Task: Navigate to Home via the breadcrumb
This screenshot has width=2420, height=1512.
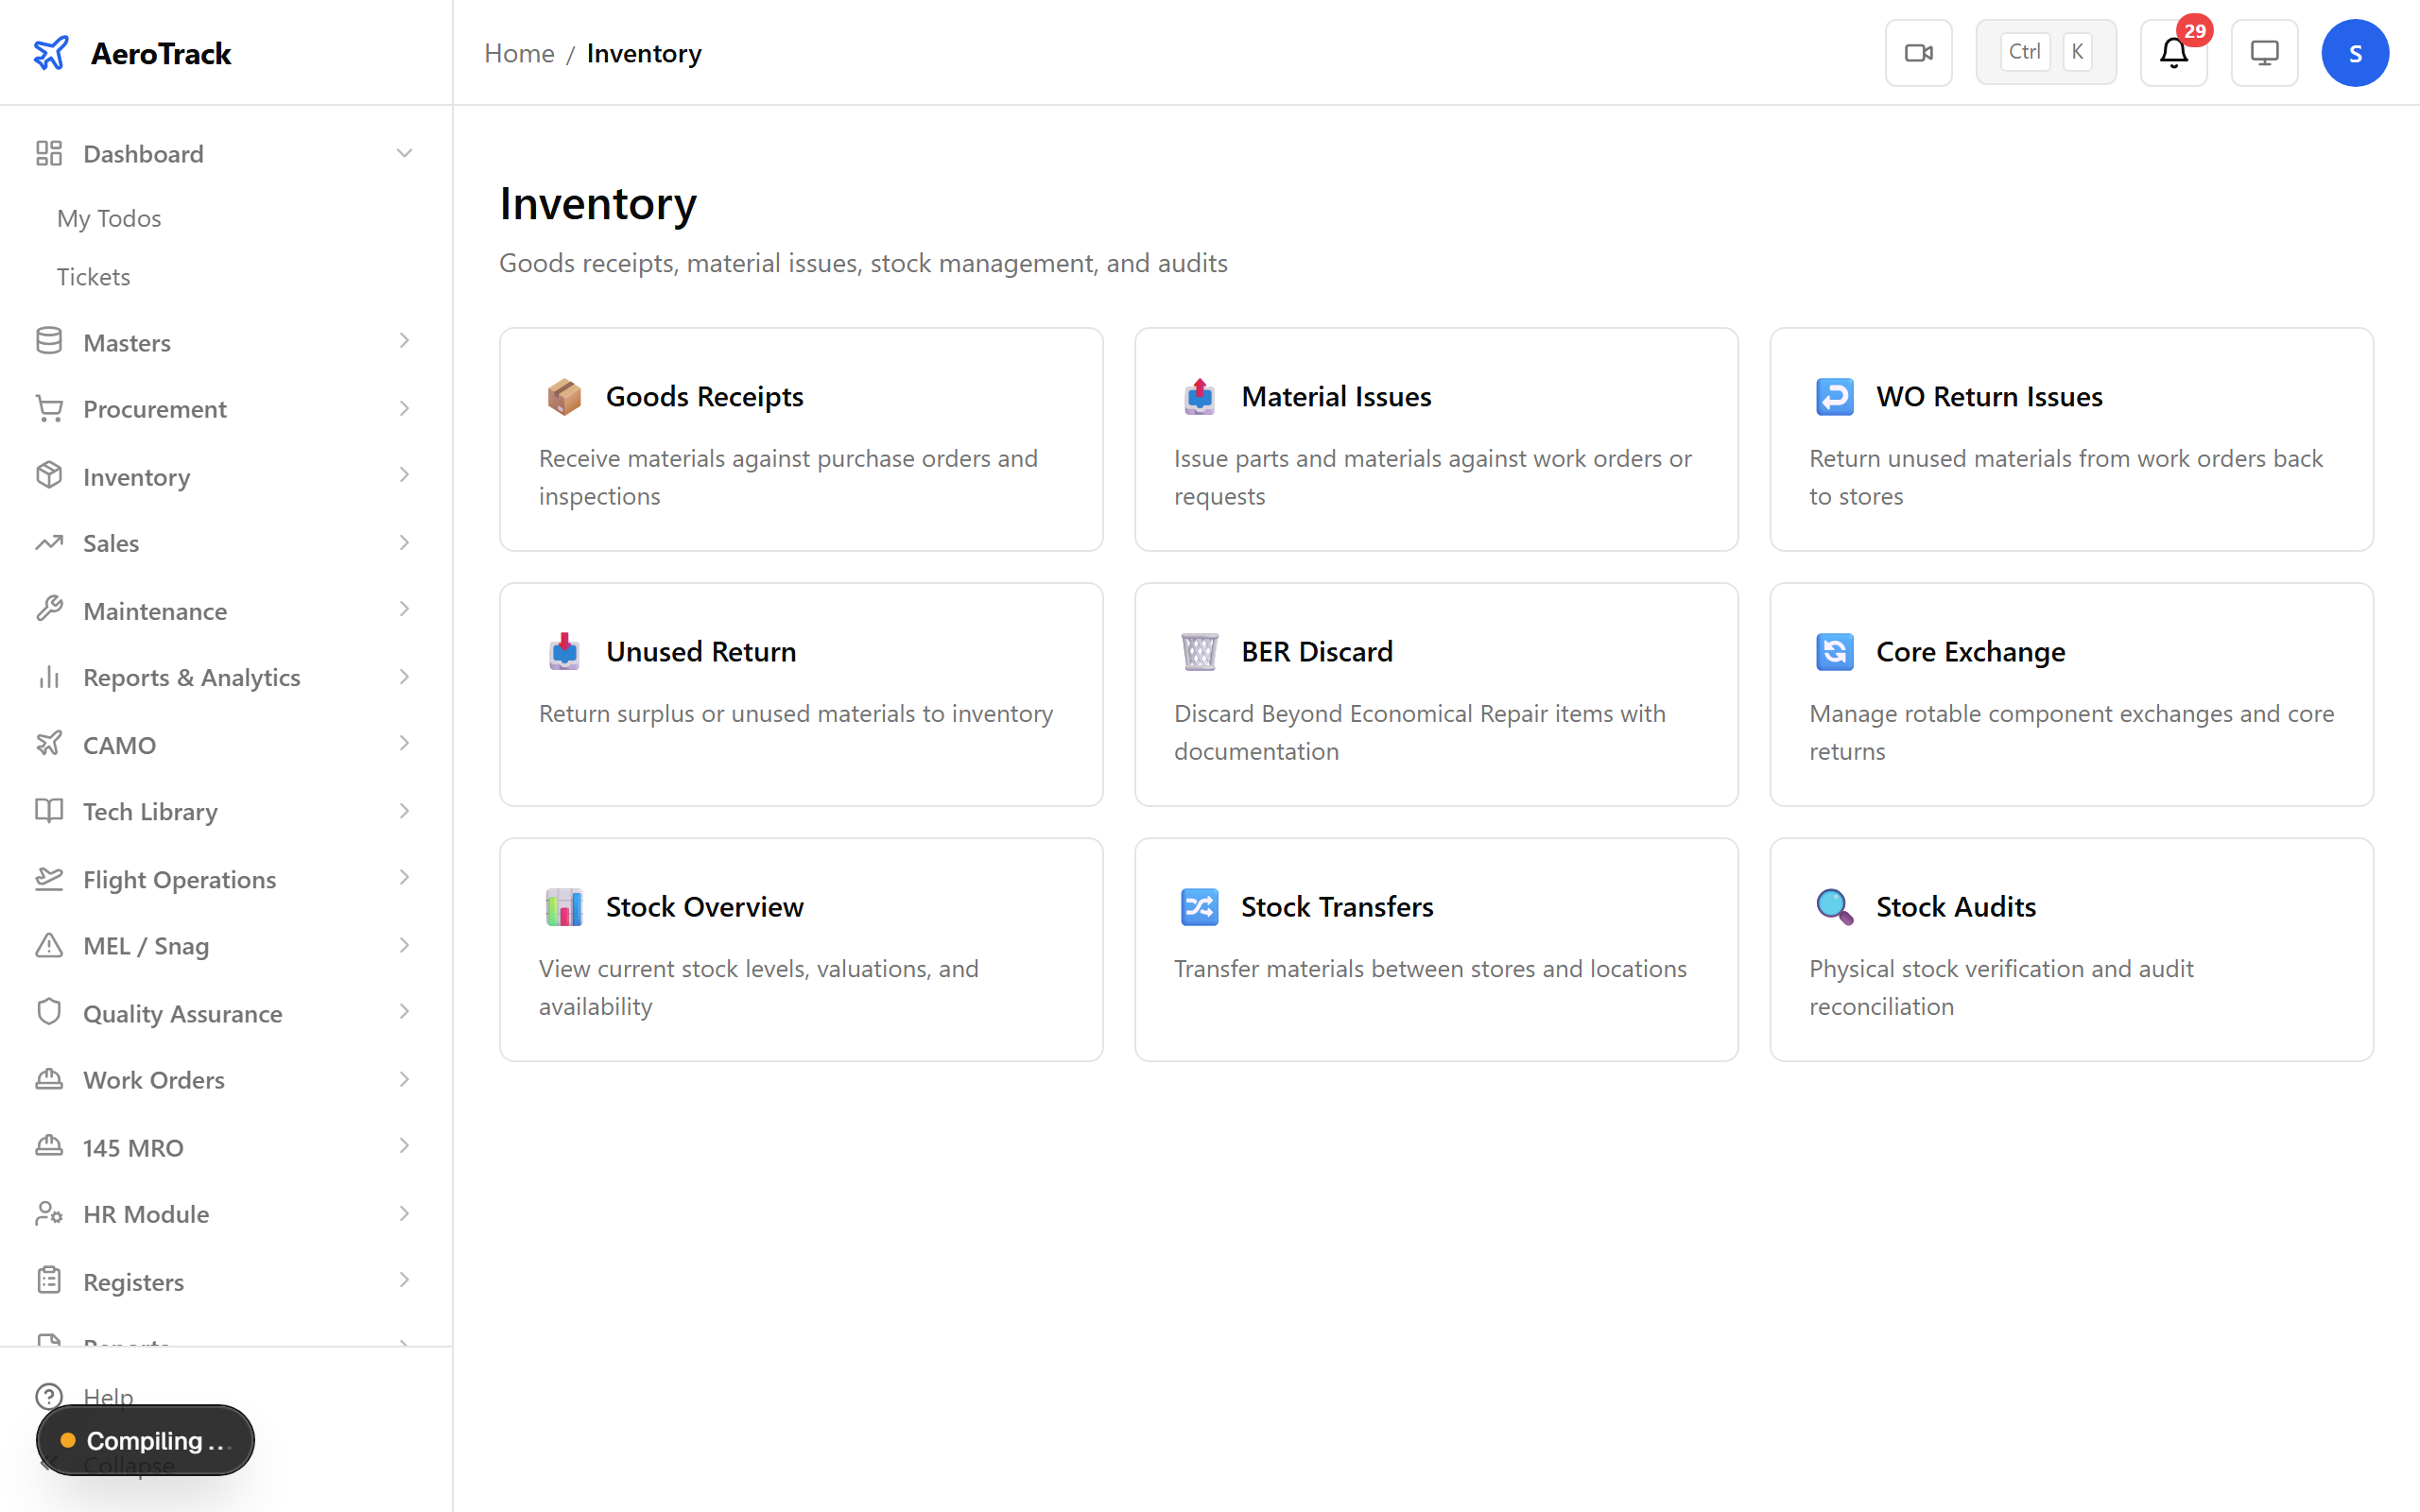Action: [519, 53]
